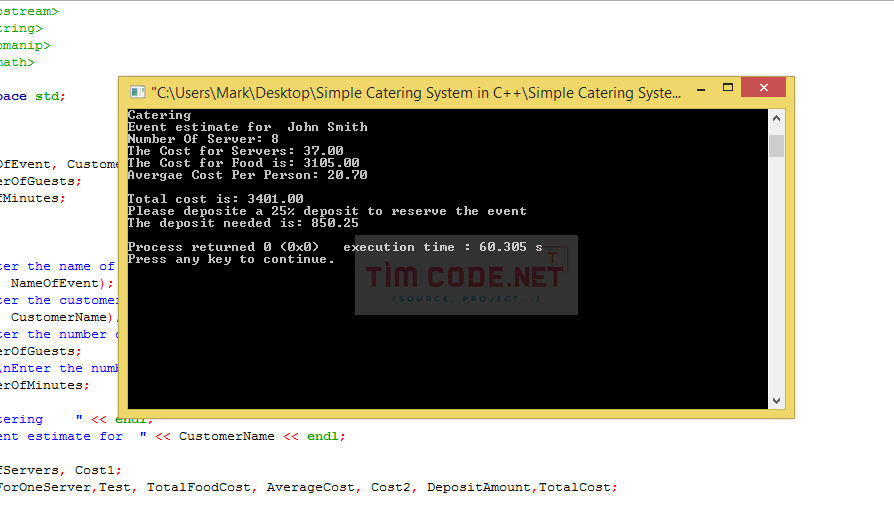The image size is (894, 509).
Task: Click 'erOfMinutes;' code line in editor
Action: (x=44, y=385)
